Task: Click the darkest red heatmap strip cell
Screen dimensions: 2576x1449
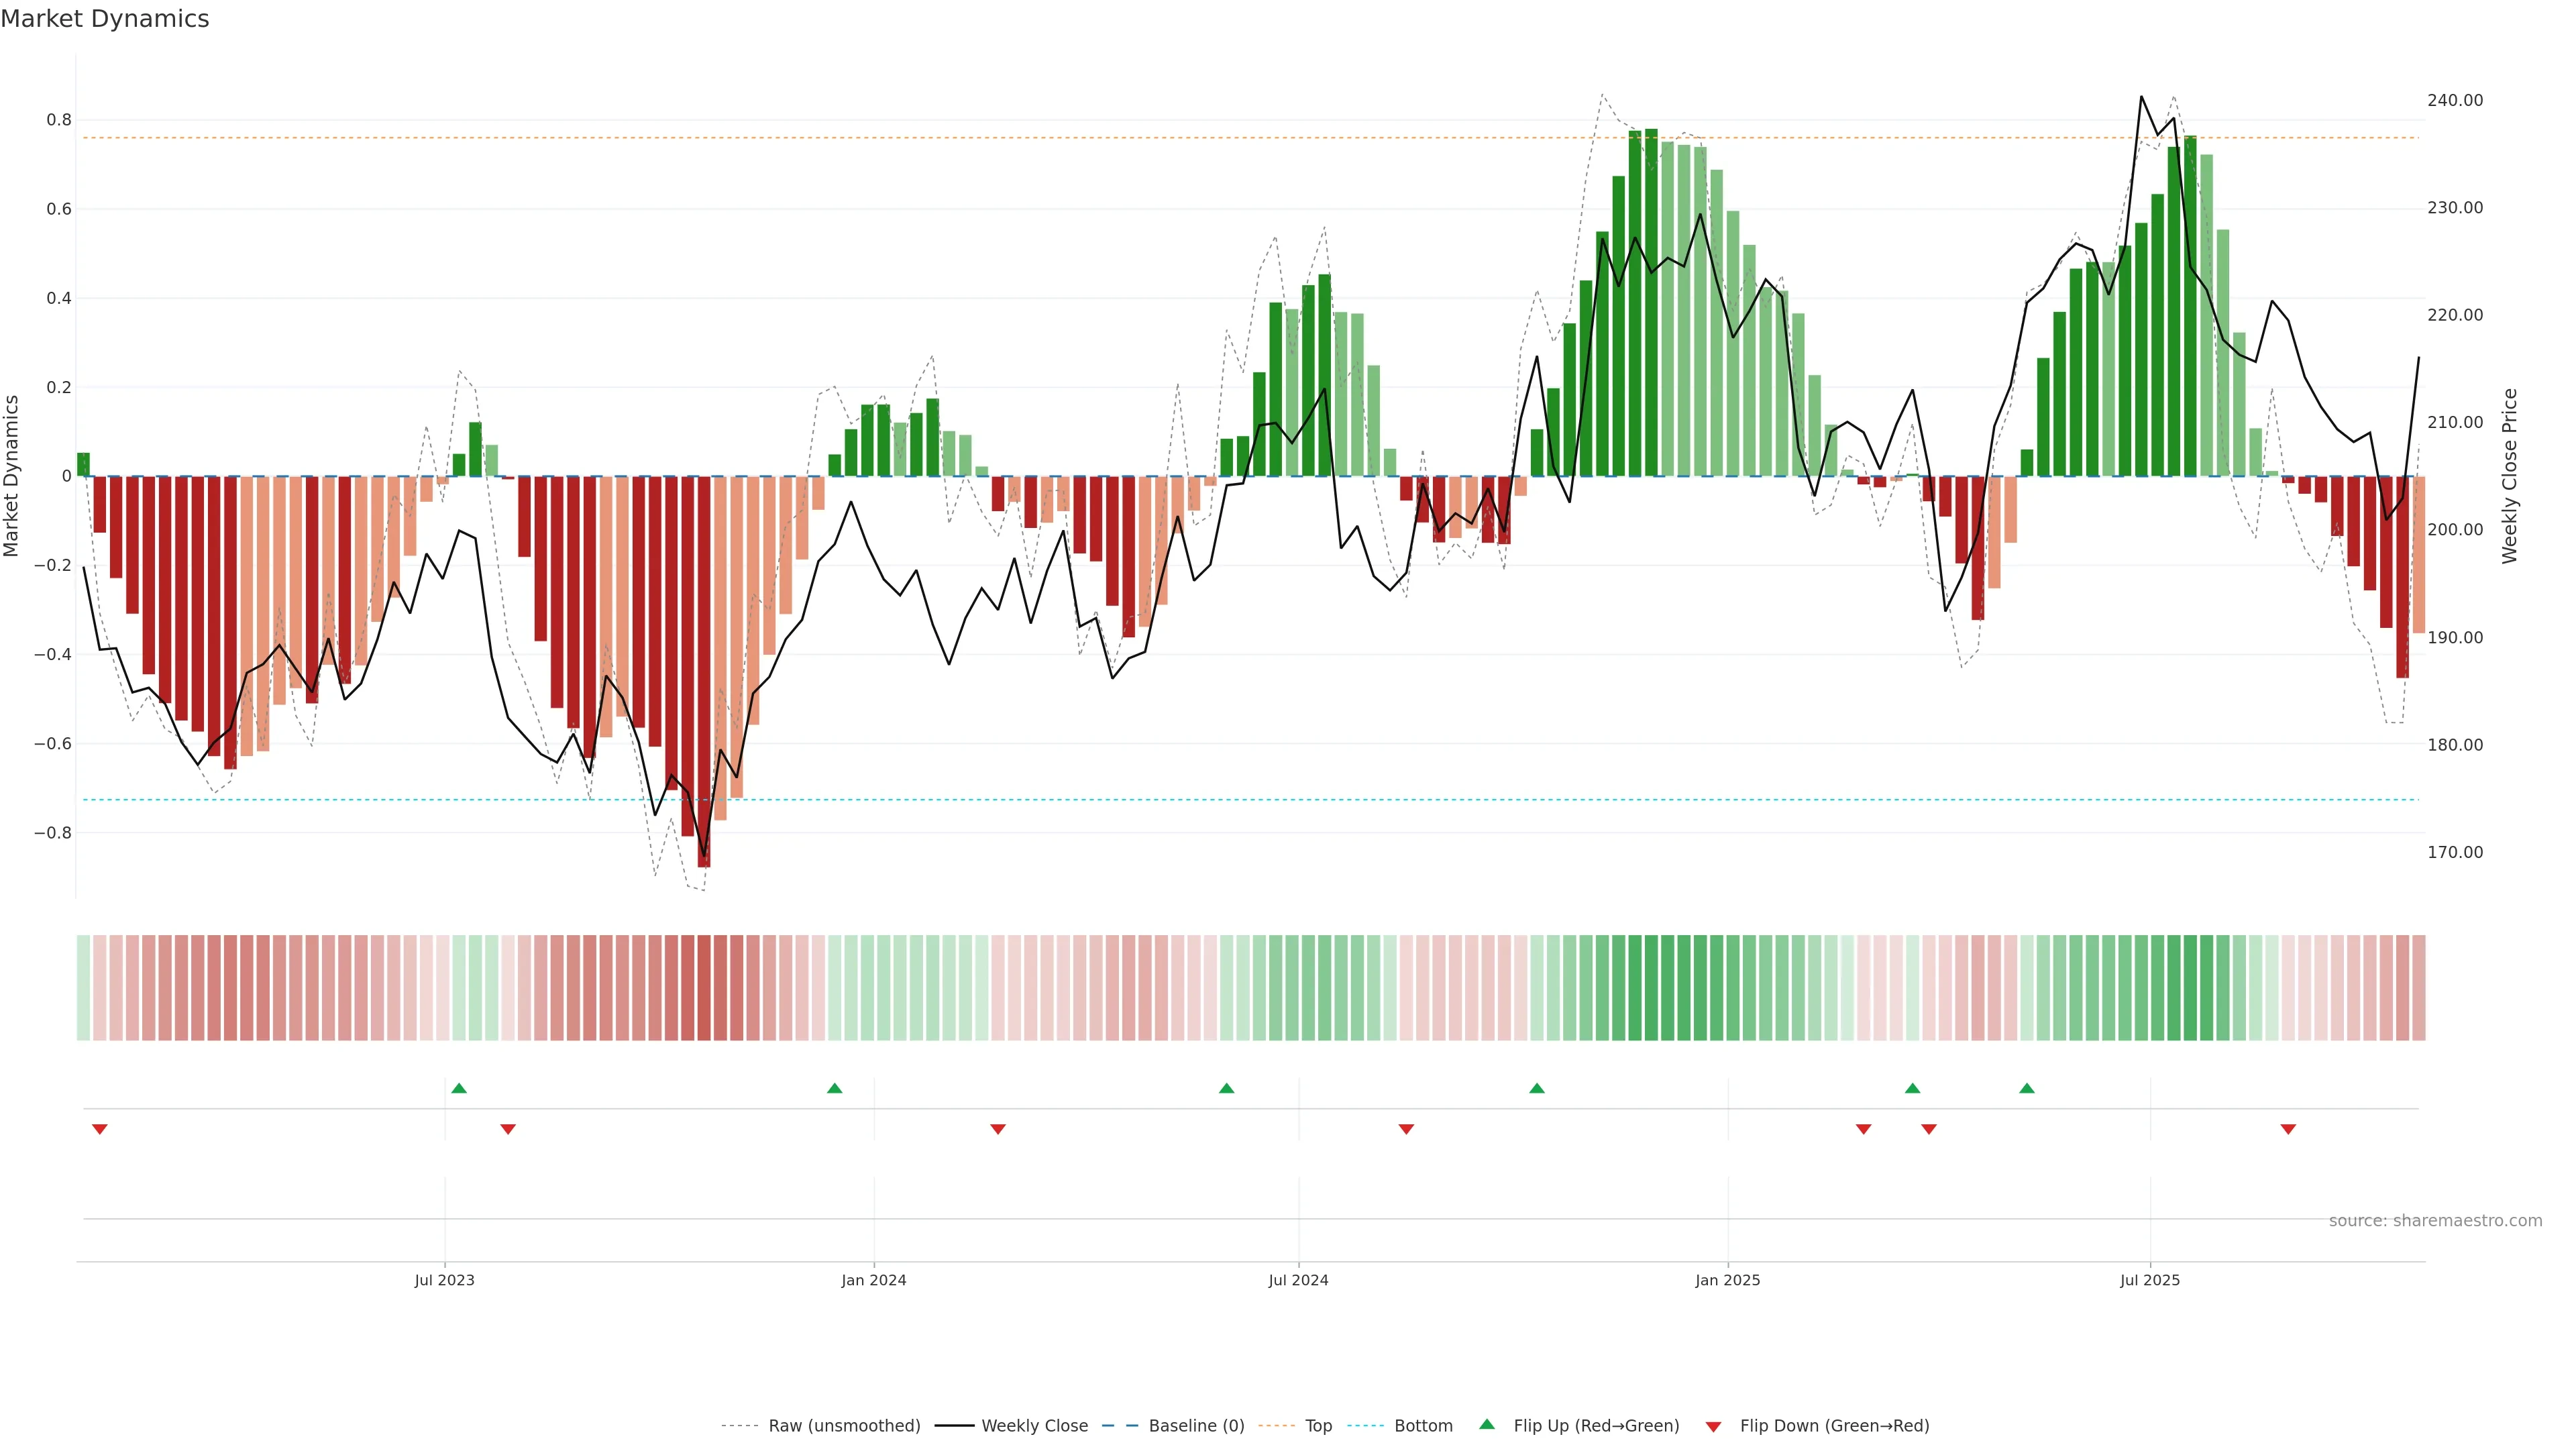Action: coord(704,988)
